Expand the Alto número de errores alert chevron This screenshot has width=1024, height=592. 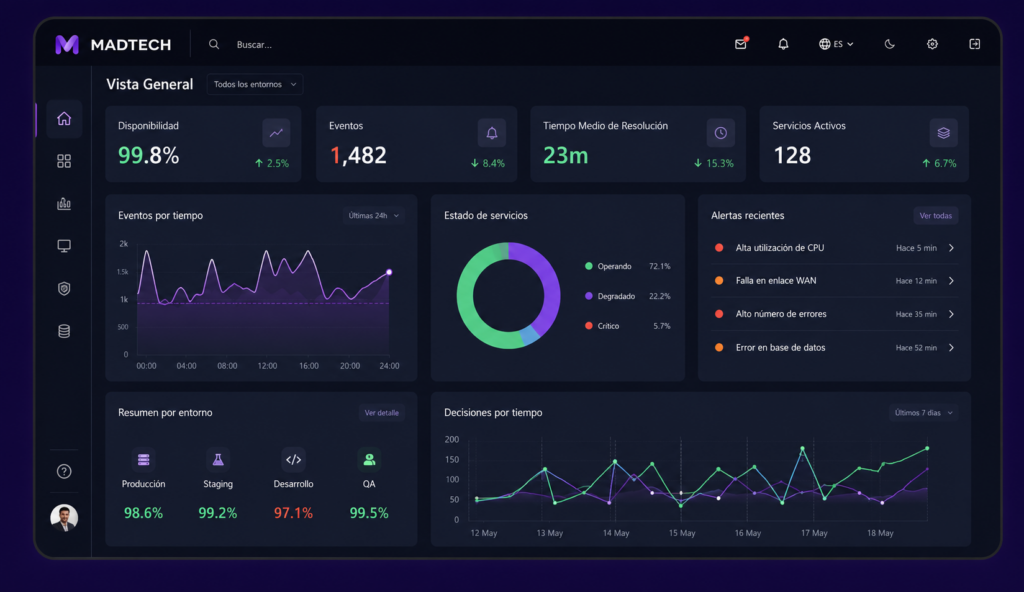pyautogui.click(x=952, y=314)
